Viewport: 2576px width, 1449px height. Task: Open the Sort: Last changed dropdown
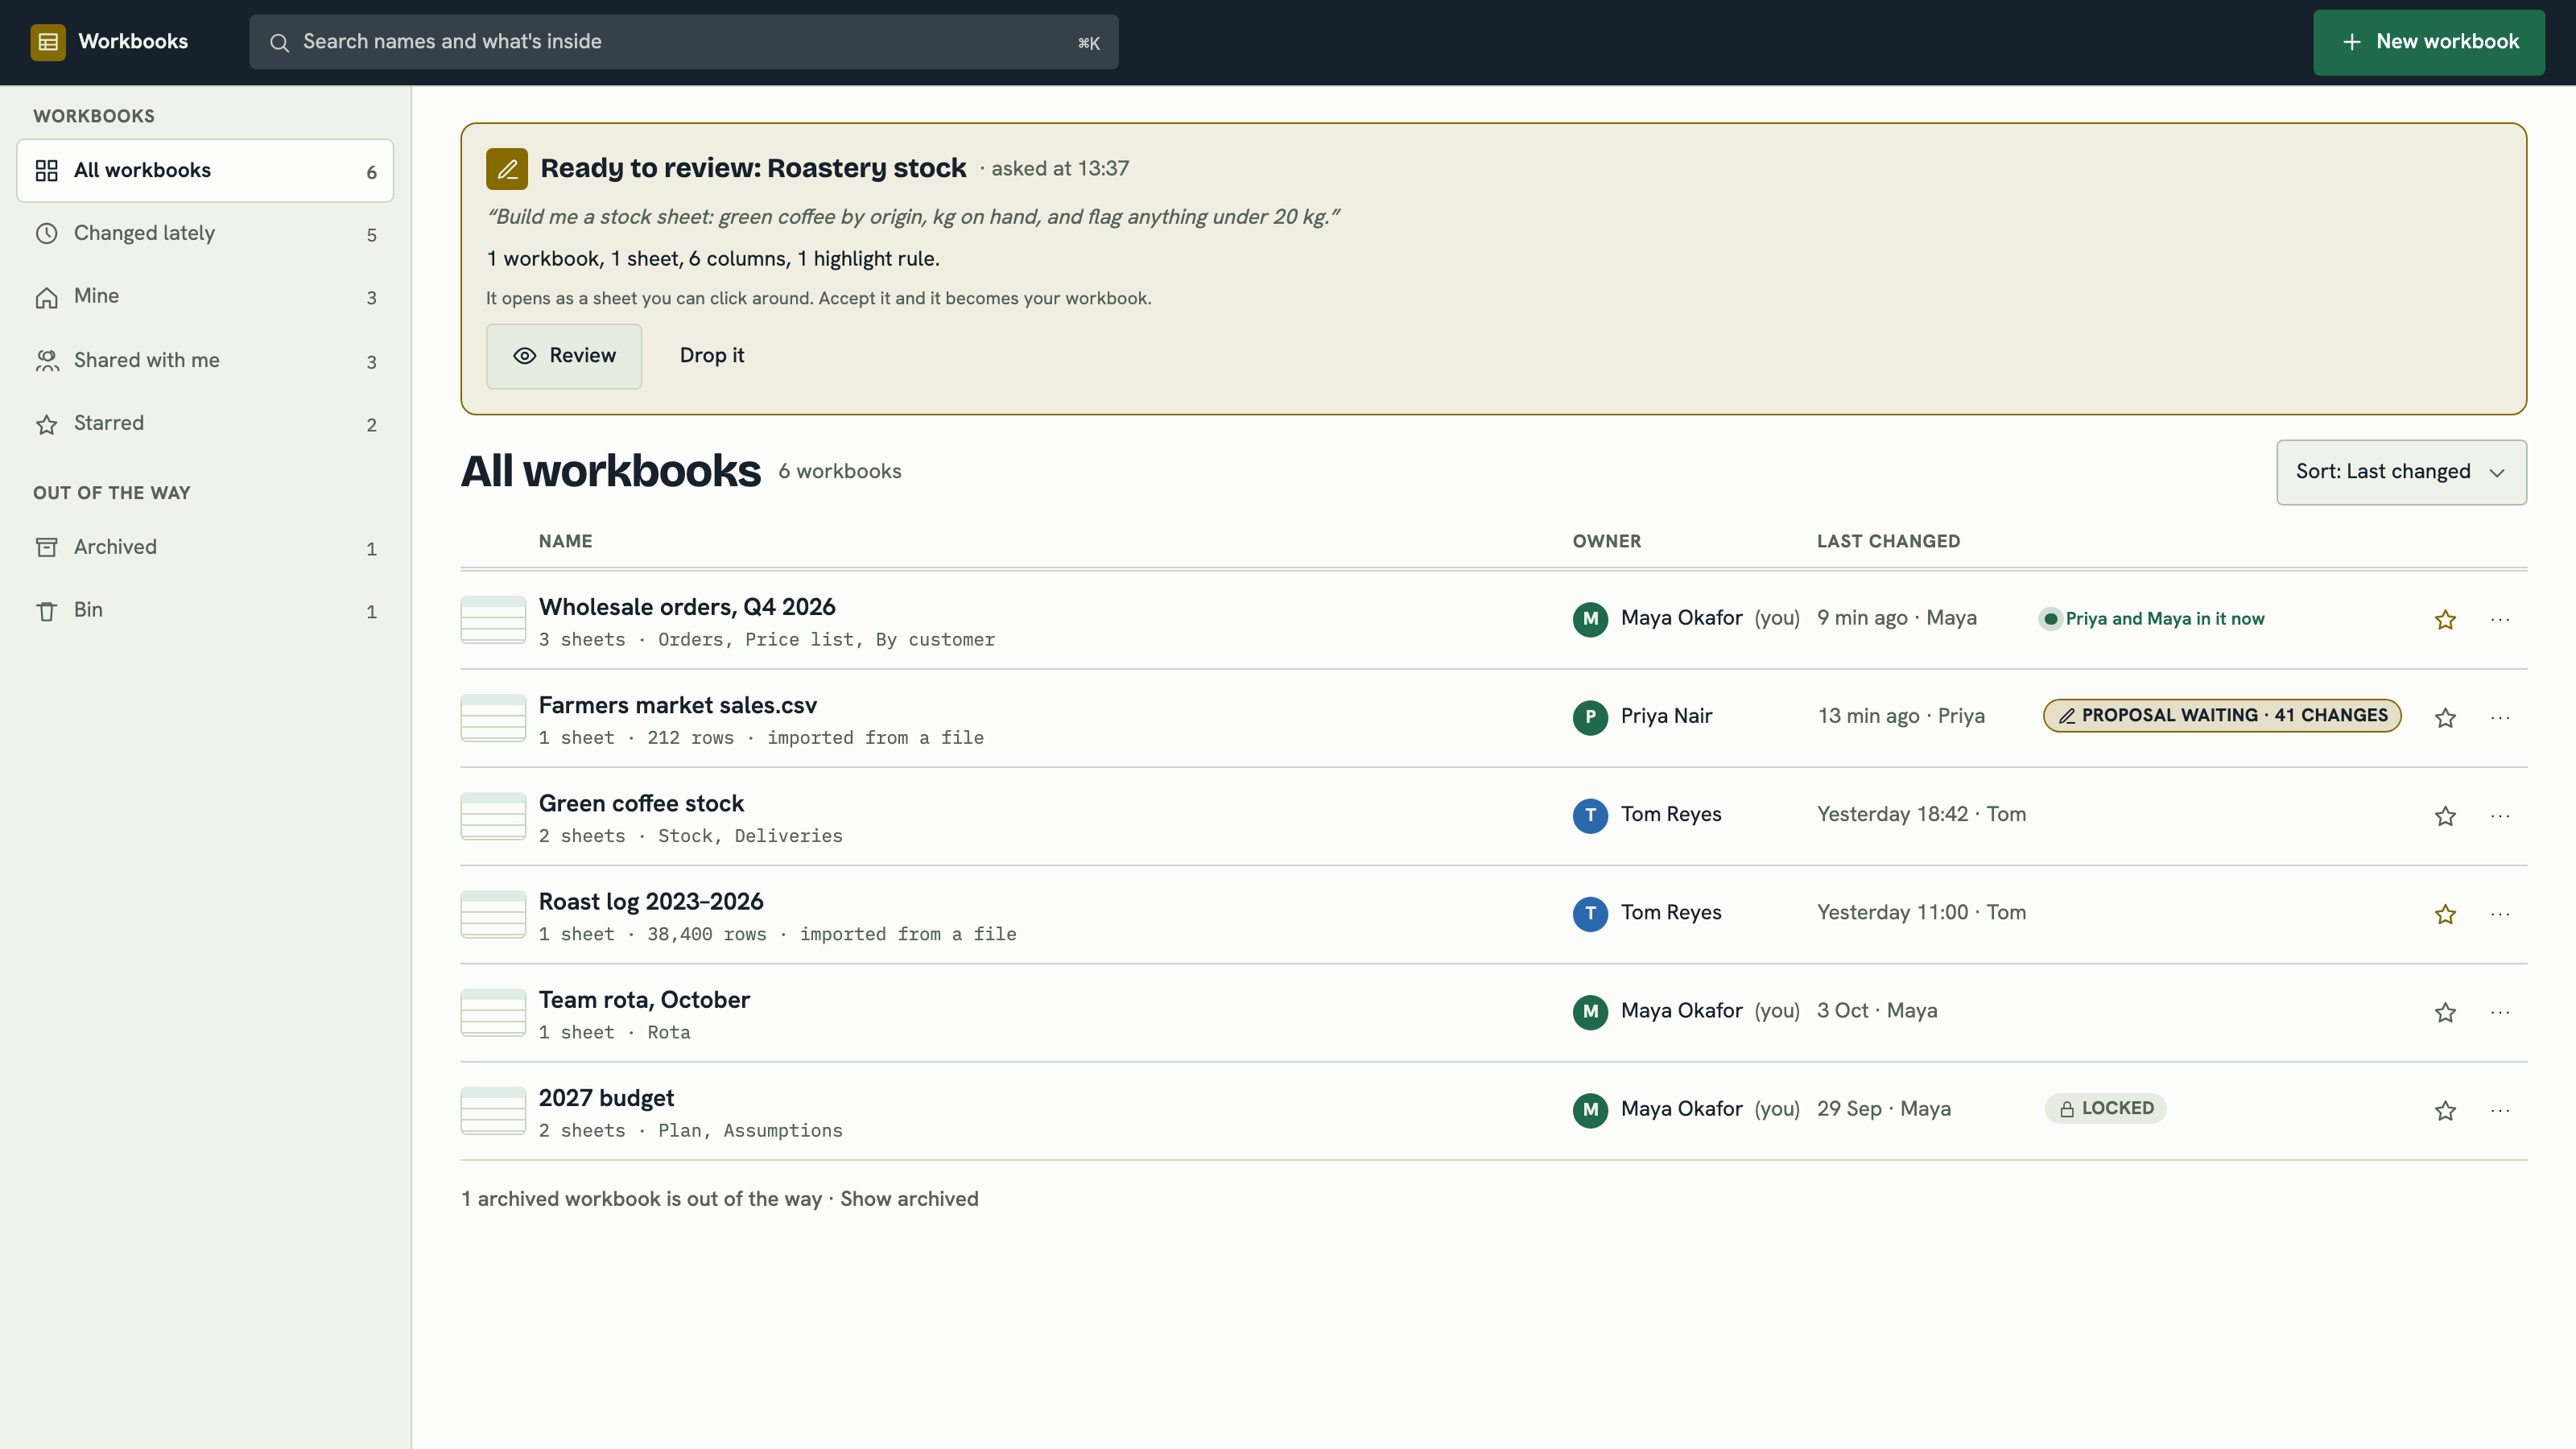click(x=2401, y=472)
